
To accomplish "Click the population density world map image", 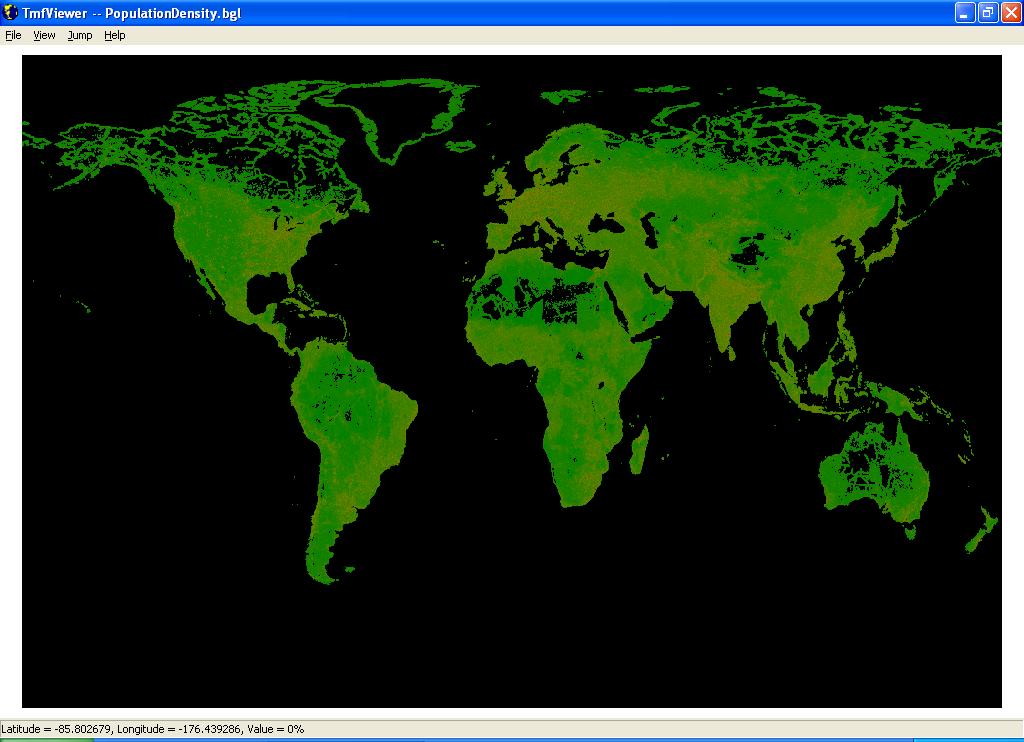I will (x=511, y=381).
